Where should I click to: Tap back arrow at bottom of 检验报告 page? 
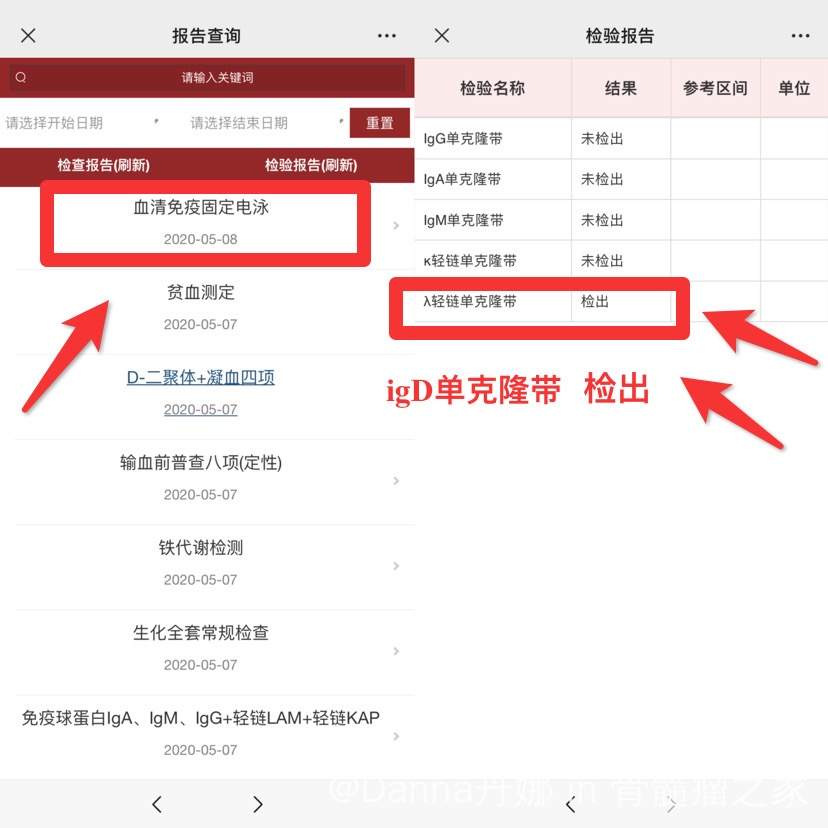[571, 804]
